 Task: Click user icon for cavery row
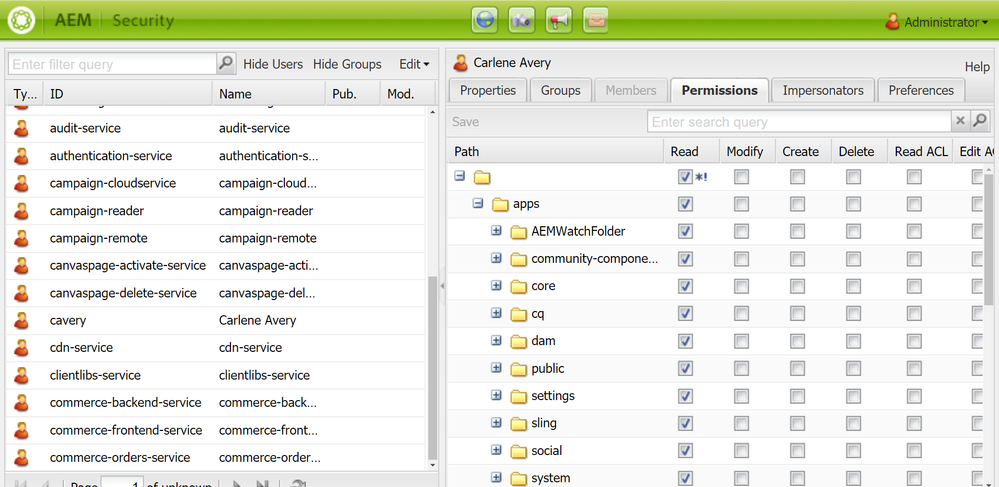[22, 320]
